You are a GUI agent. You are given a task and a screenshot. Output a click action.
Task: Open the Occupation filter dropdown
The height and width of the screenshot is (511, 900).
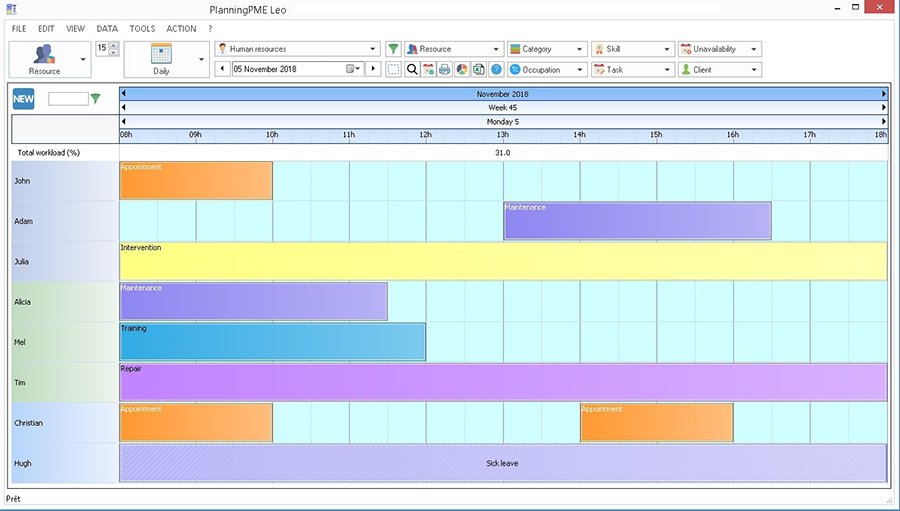[x=547, y=69]
